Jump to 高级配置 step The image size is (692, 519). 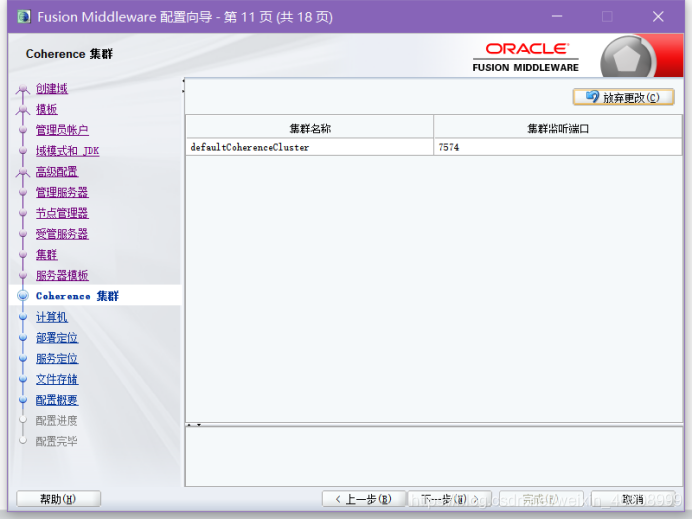click(x=56, y=172)
